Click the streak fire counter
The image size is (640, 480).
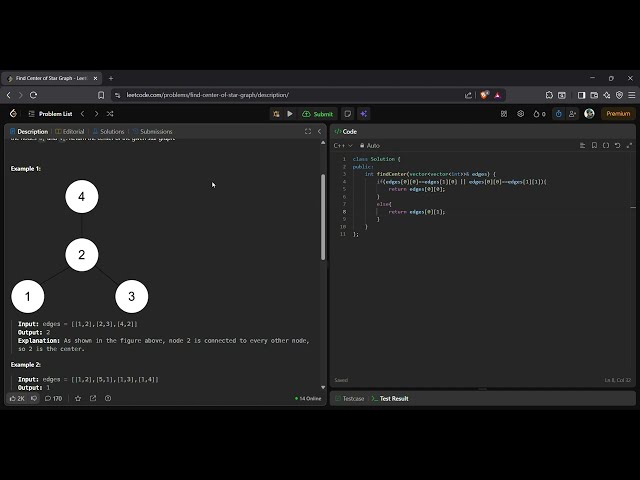(x=539, y=114)
